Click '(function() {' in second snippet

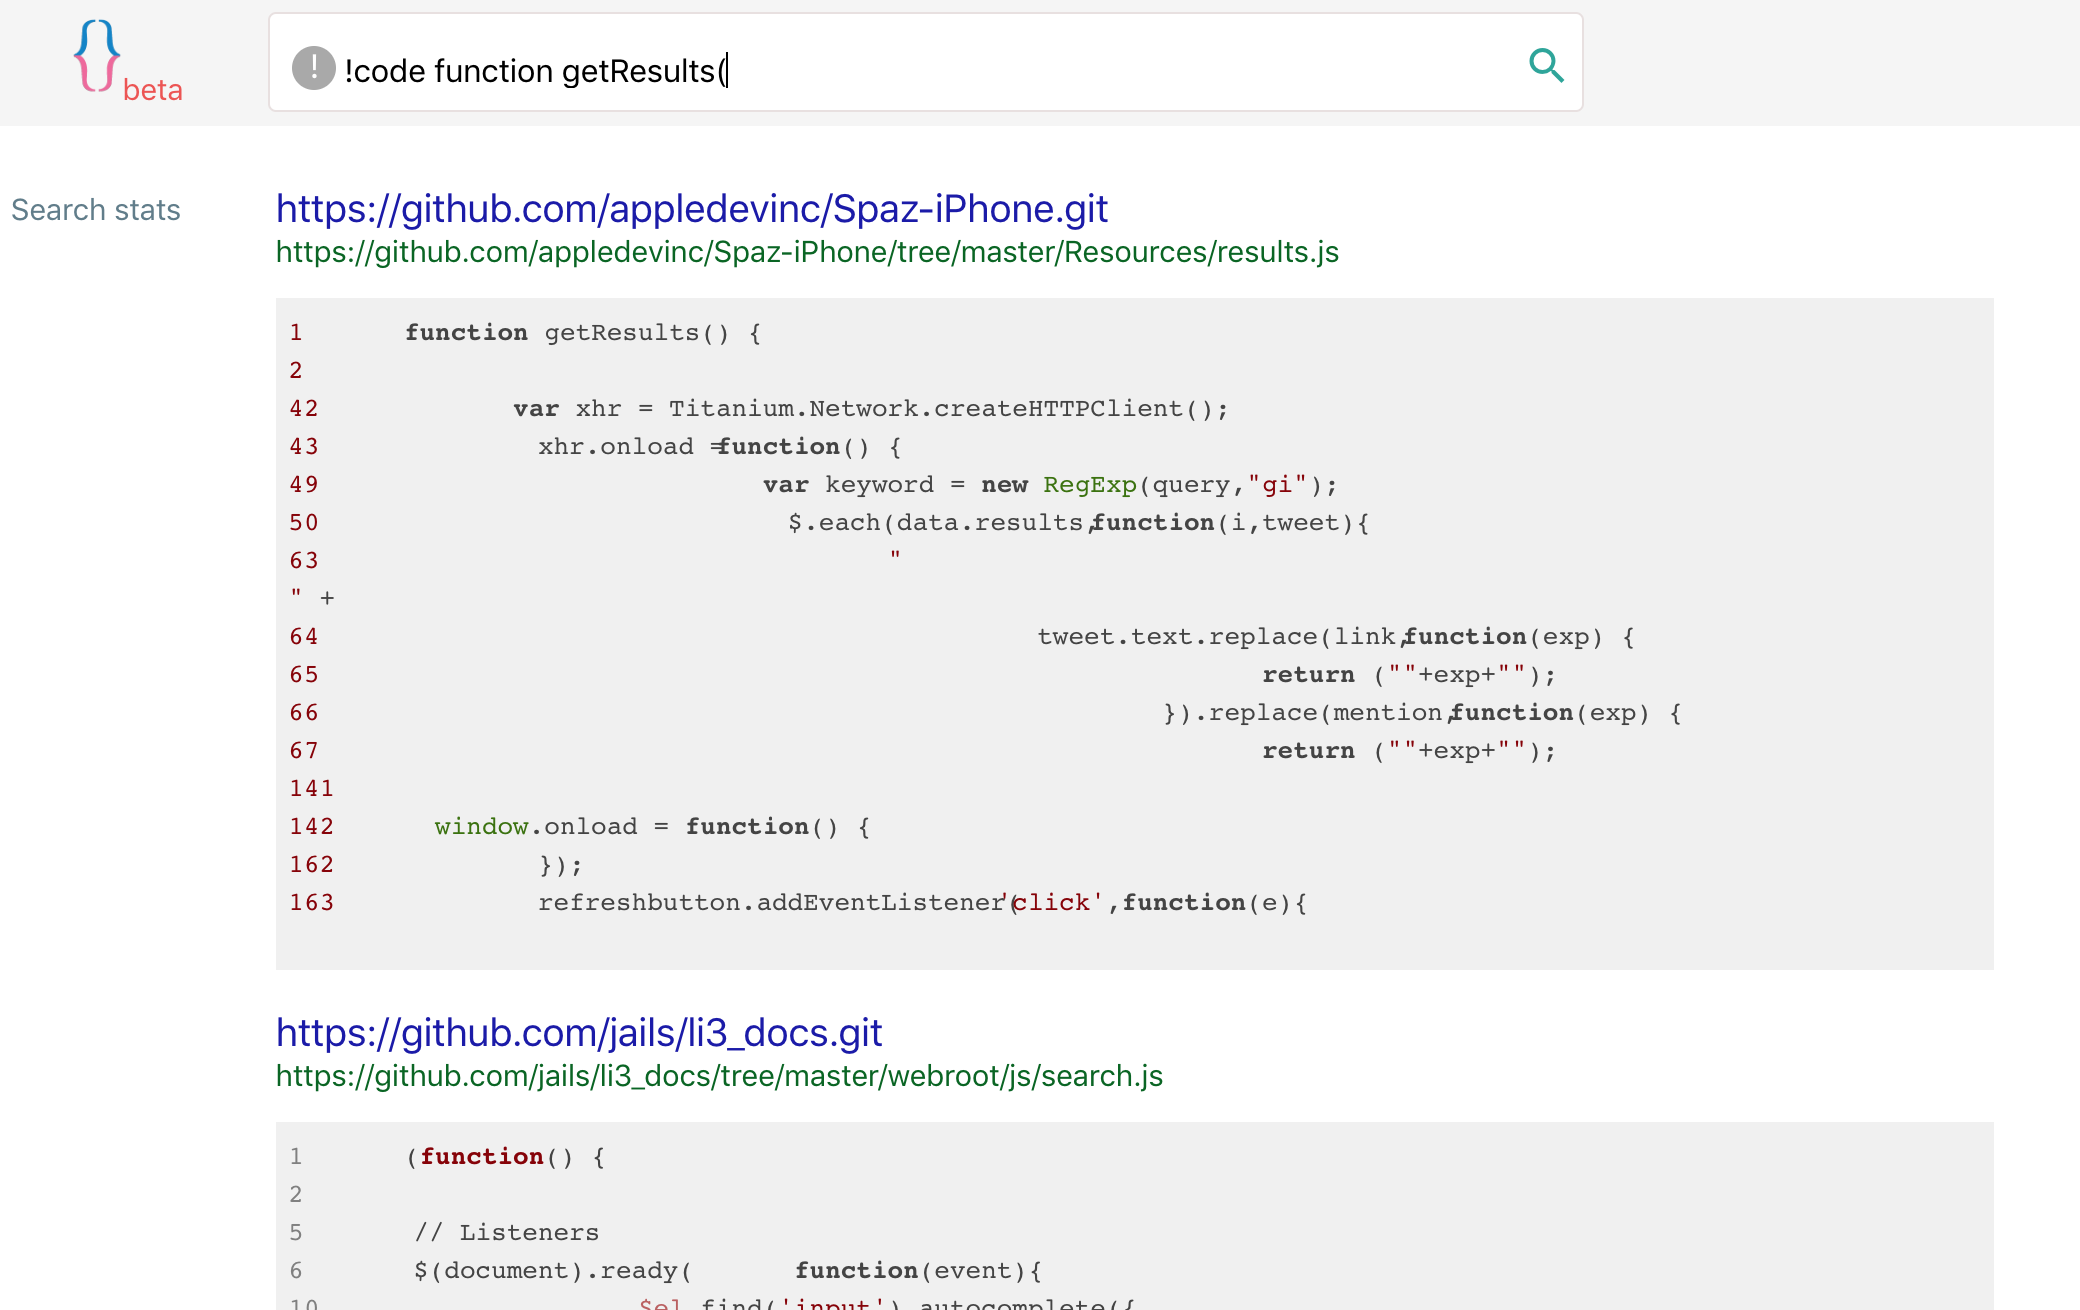506,1157
